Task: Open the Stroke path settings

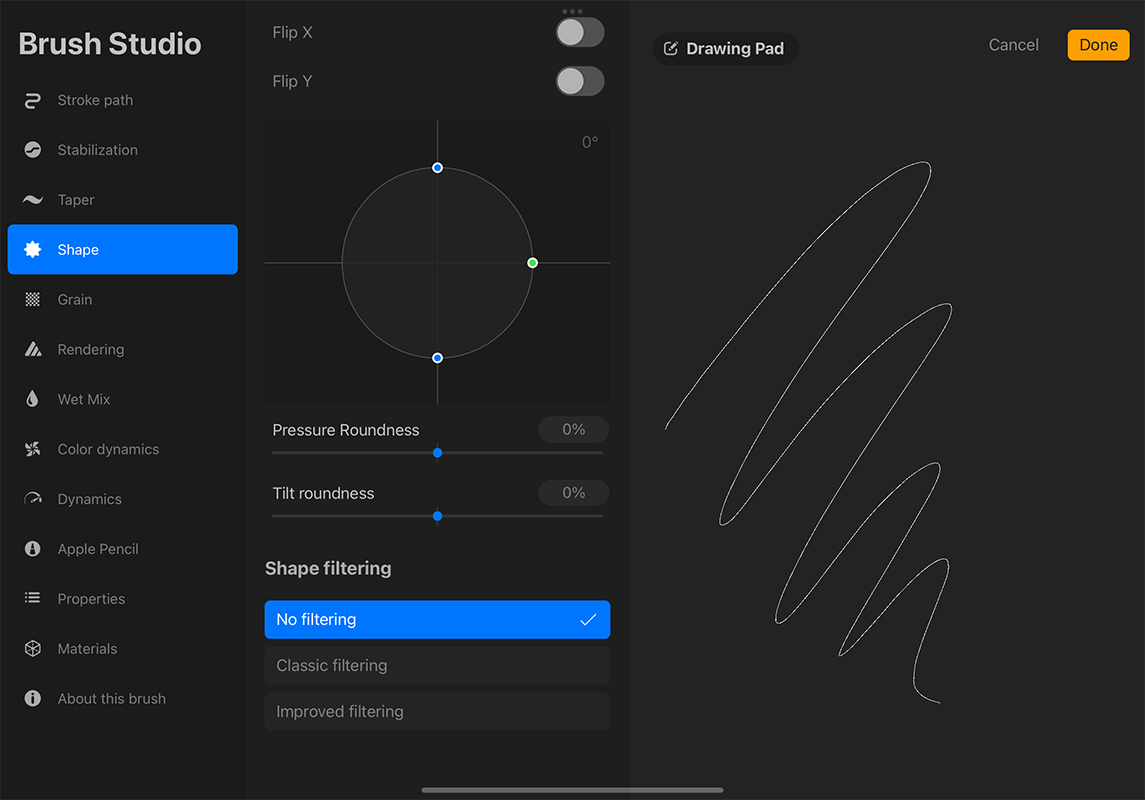Action: pyautogui.click(x=95, y=100)
